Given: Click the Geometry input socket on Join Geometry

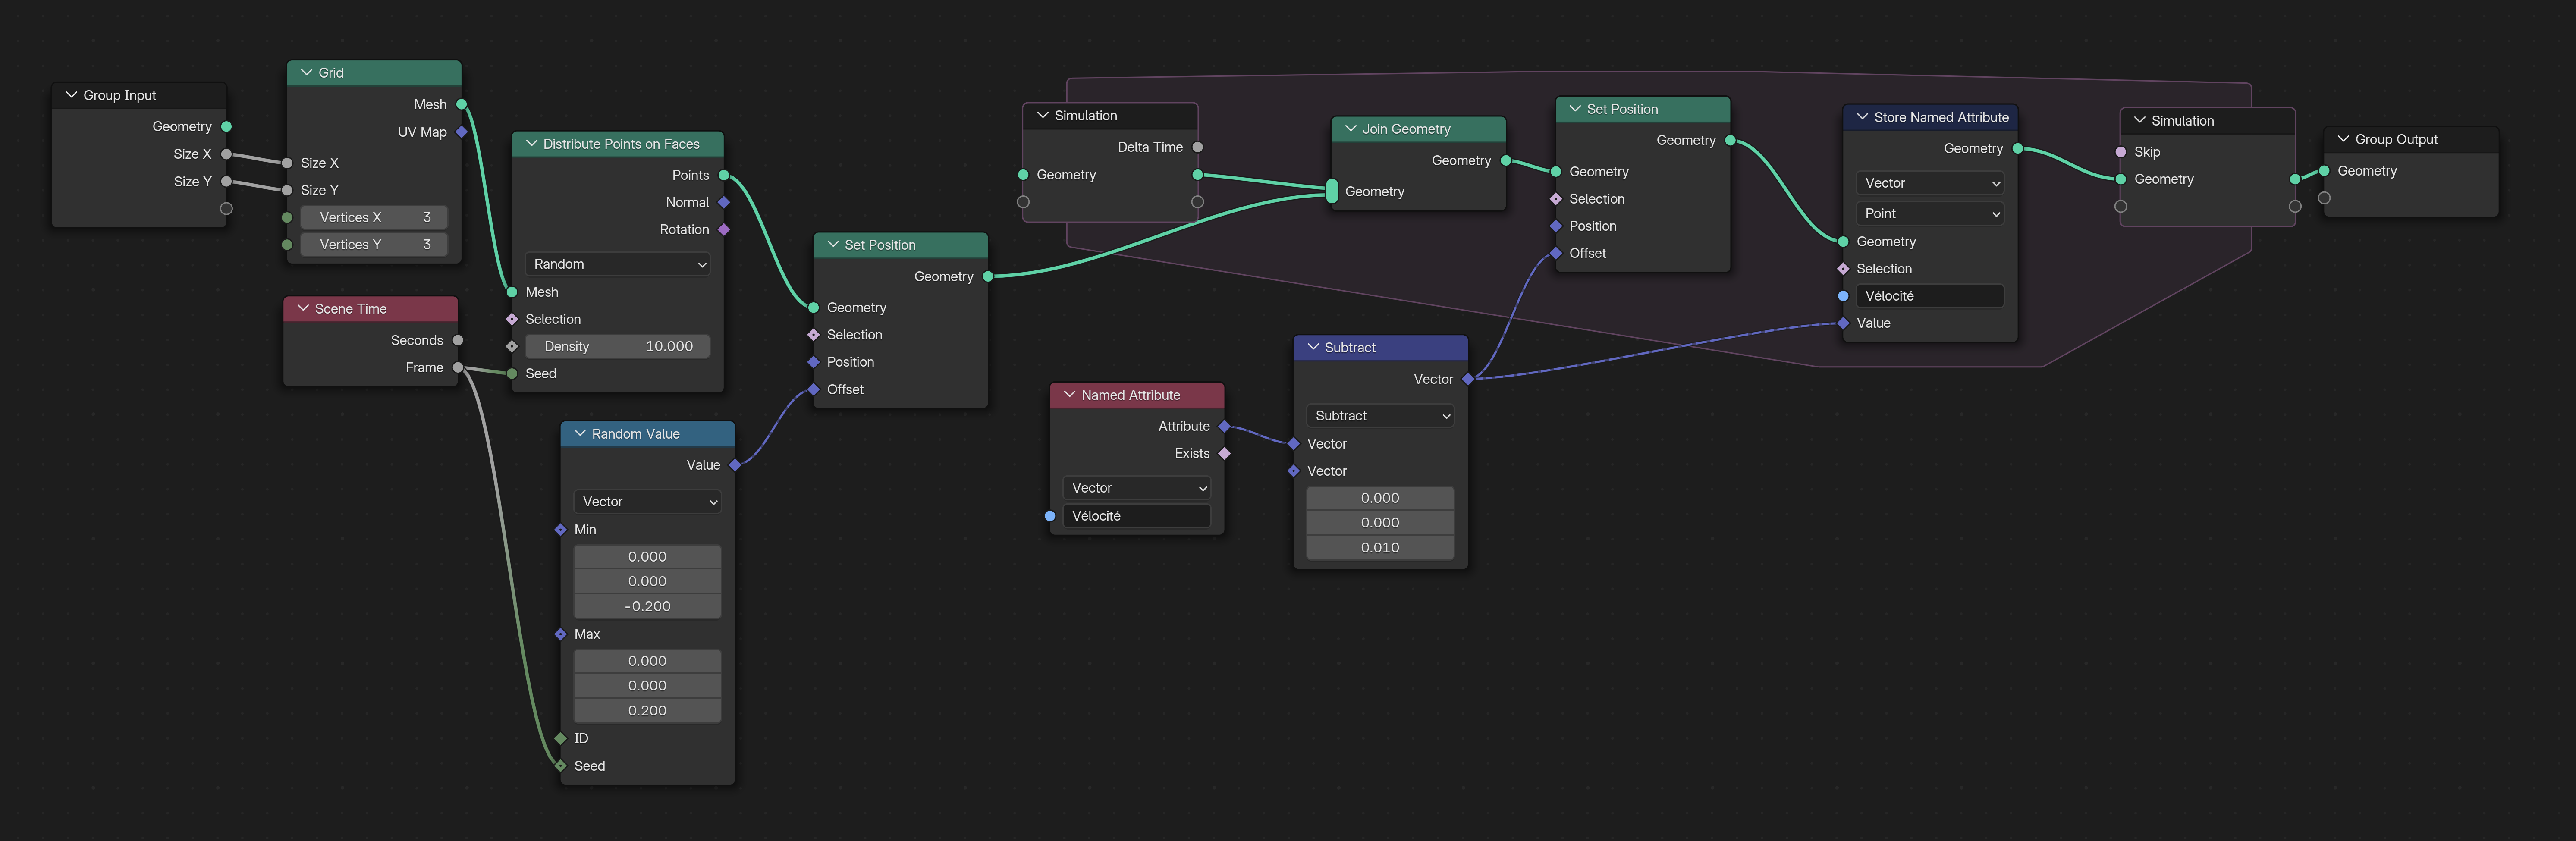Looking at the screenshot, I should point(1332,192).
